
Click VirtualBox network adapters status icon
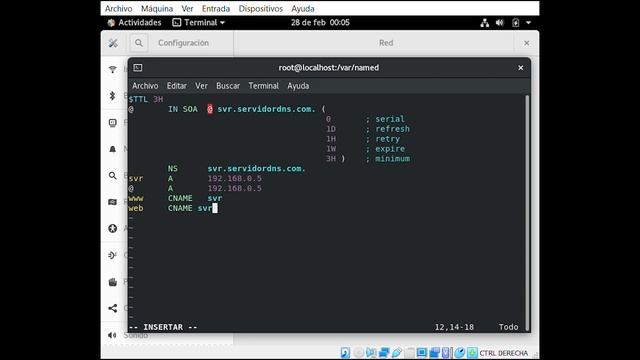point(384,353)
